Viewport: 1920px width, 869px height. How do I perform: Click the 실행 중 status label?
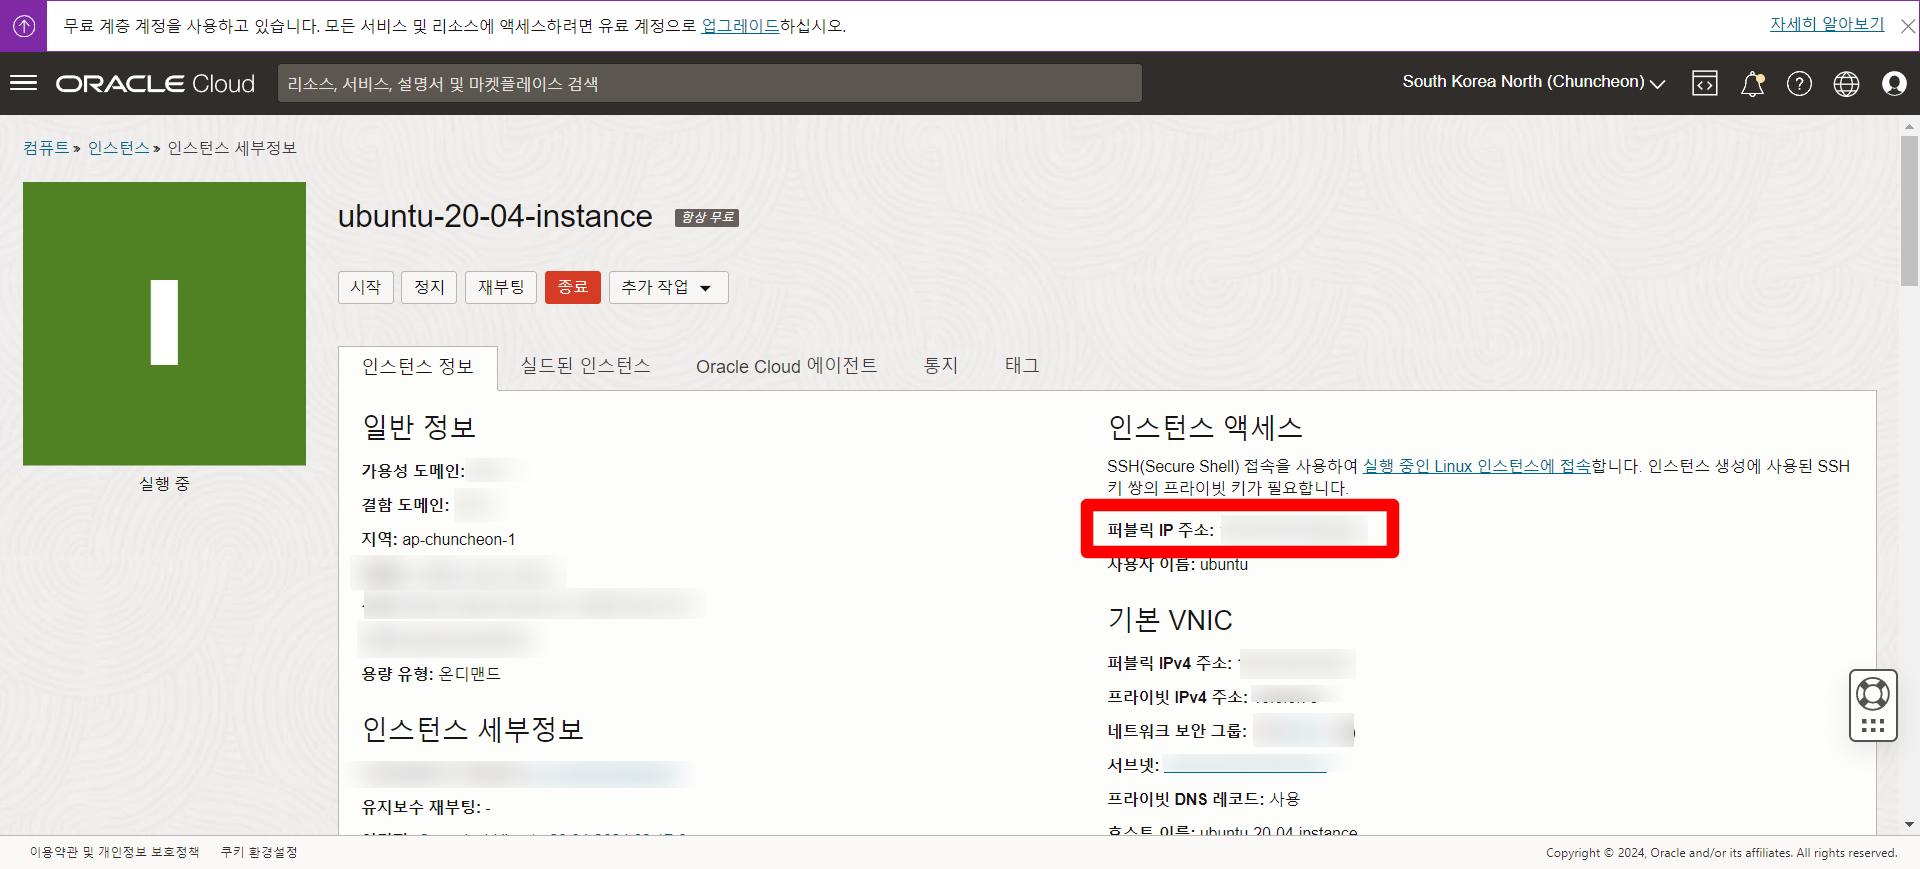coord(164,484)
